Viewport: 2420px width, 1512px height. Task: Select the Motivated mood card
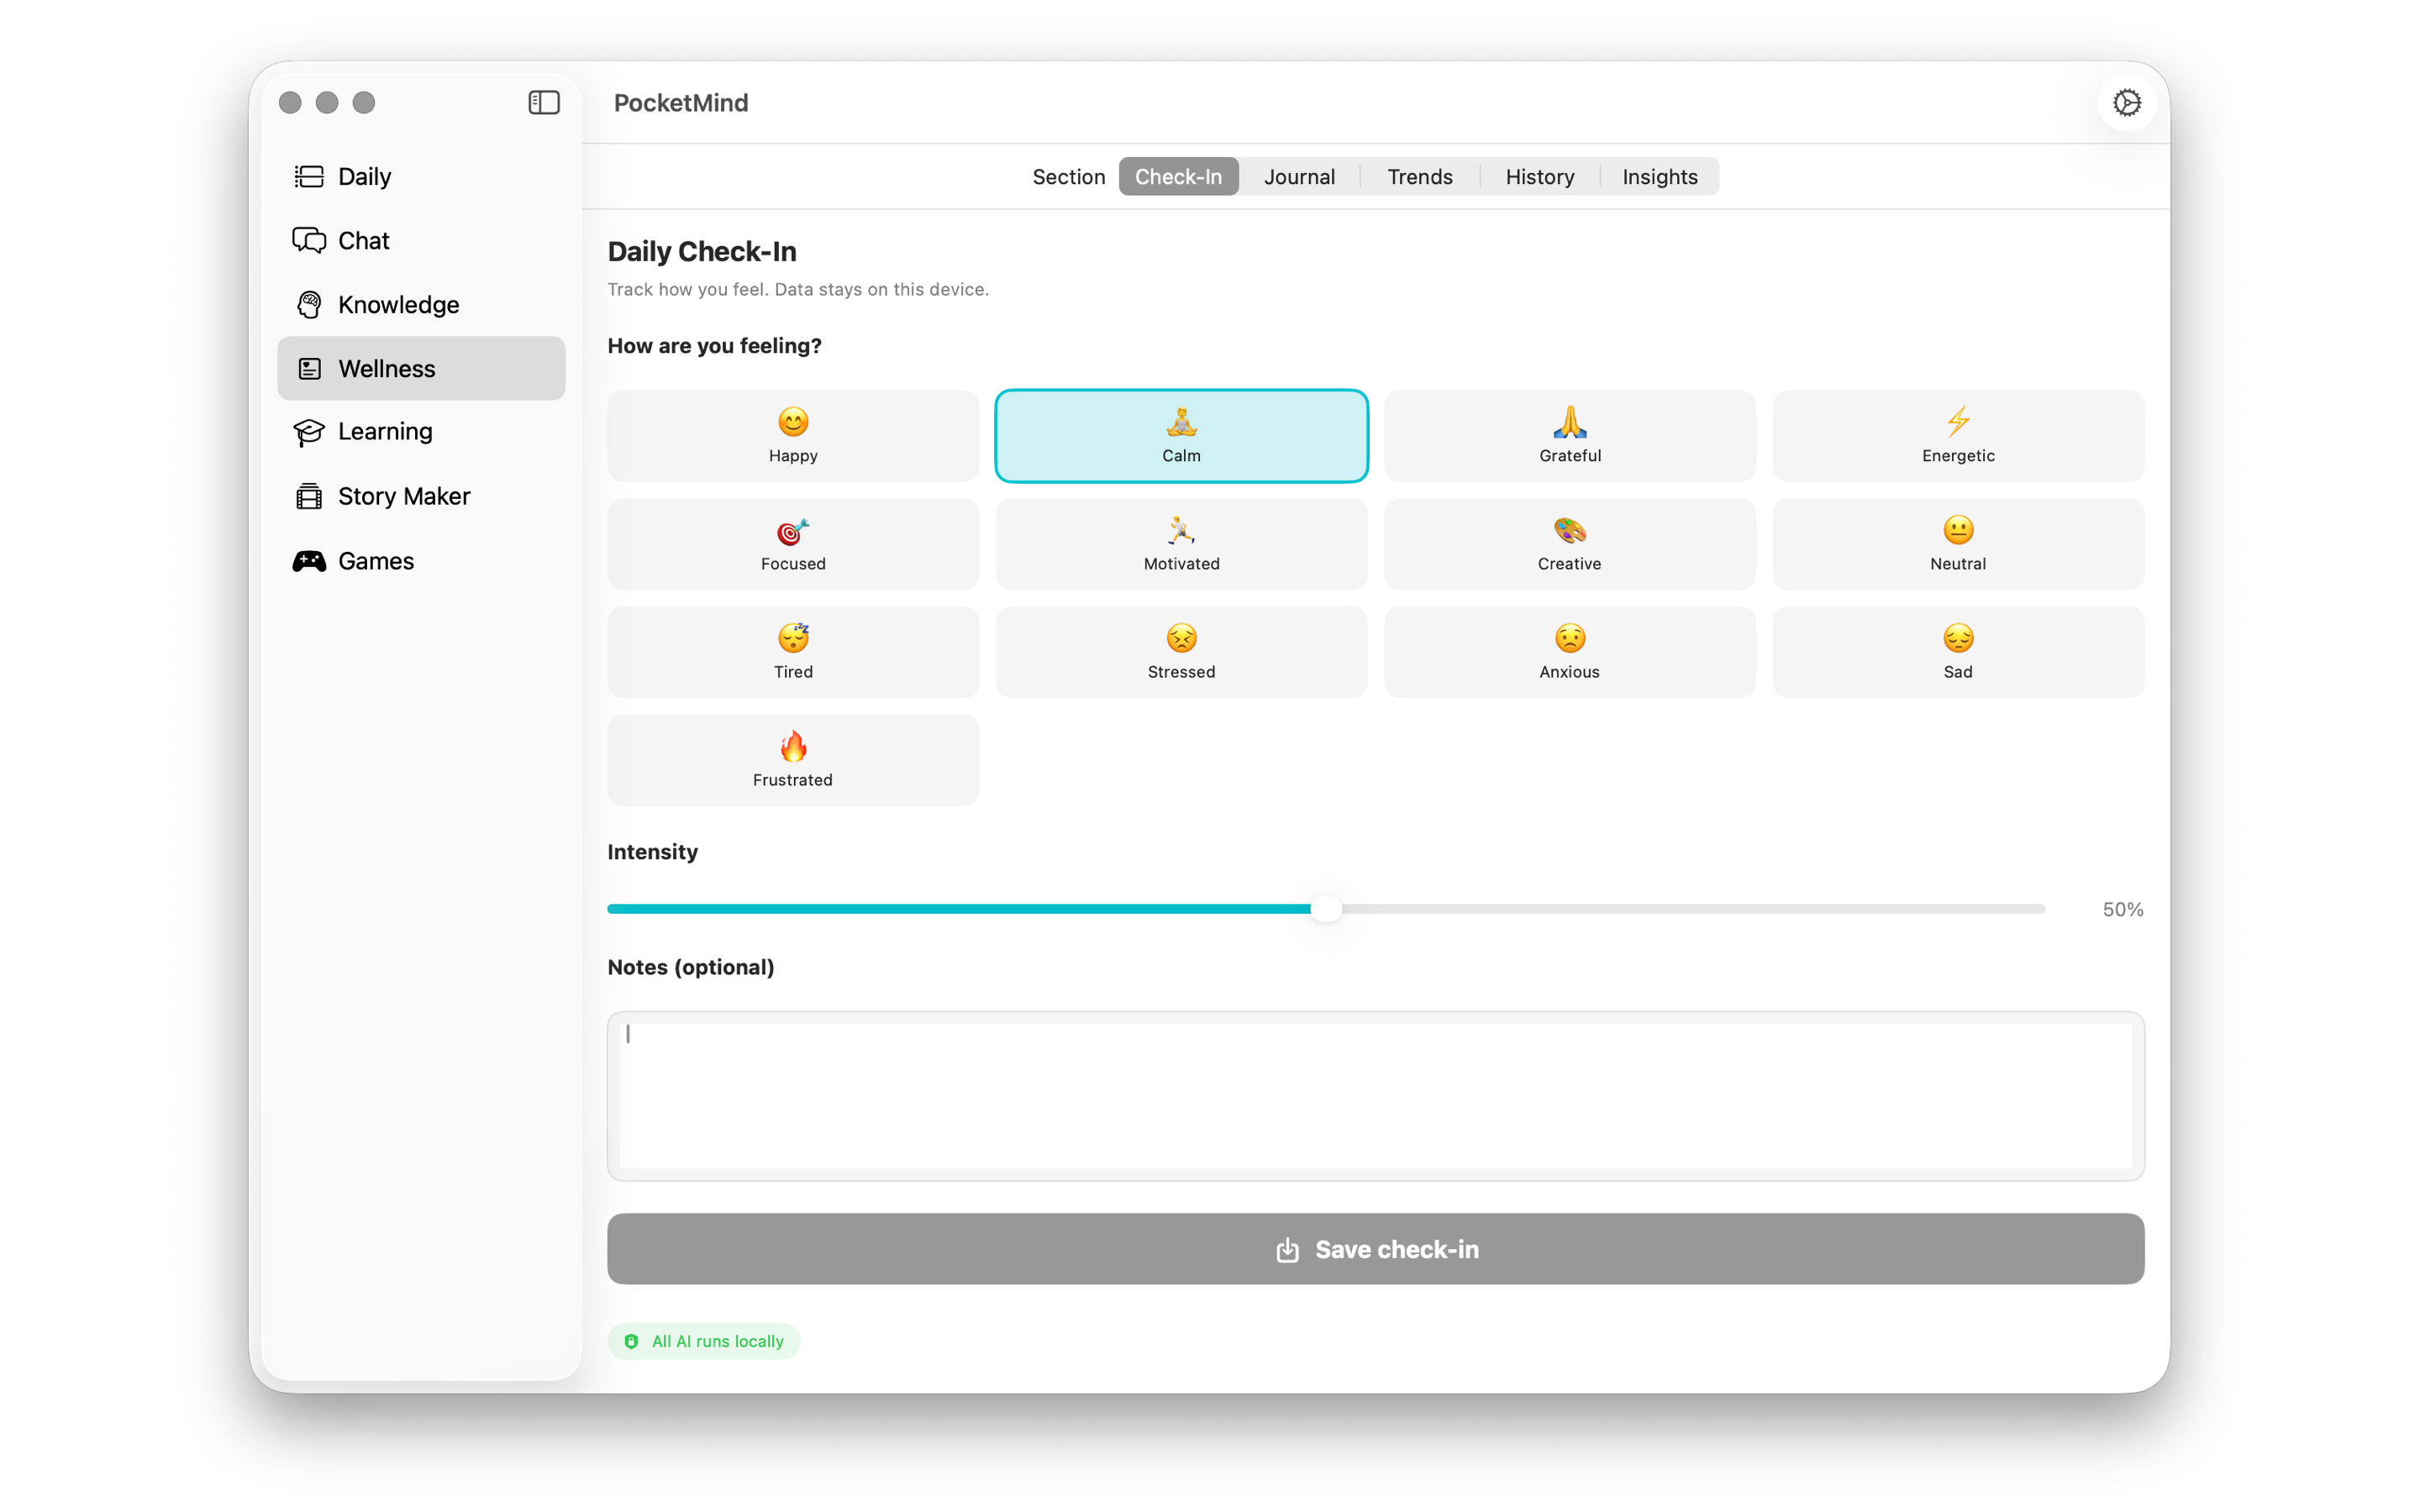(1181, 544)
